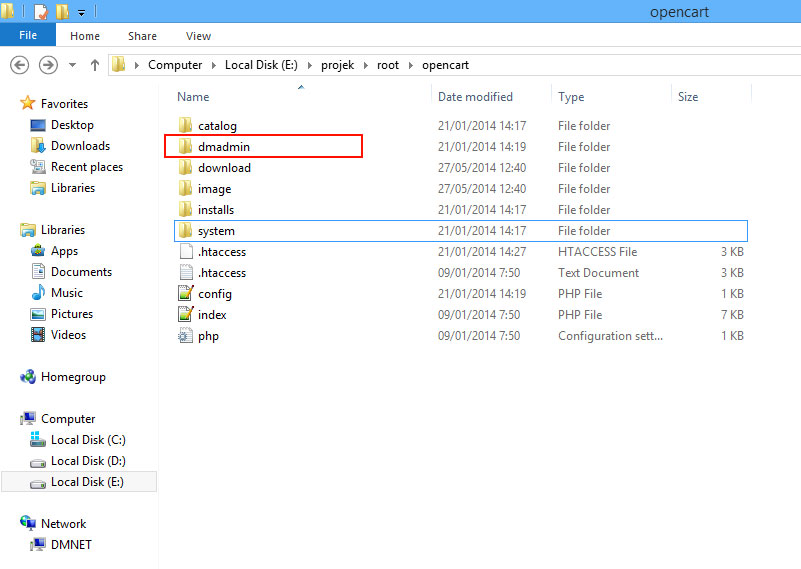Sort files by Name column
This screenshot has height=569, width=801.
pos(193,97)
